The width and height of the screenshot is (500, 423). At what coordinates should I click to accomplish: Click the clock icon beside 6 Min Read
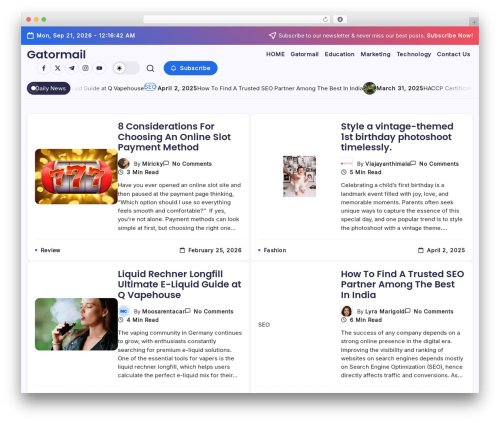coord(344,320)
